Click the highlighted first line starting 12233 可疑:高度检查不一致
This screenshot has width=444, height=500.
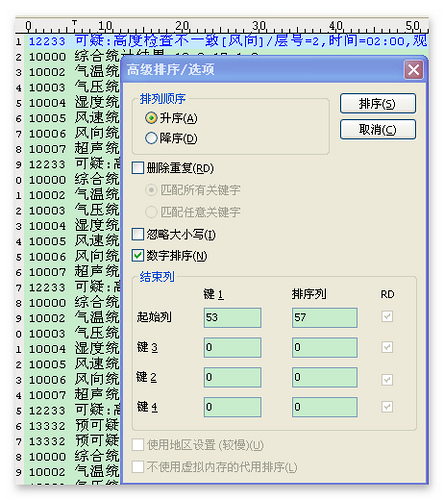tap(228, 41)
